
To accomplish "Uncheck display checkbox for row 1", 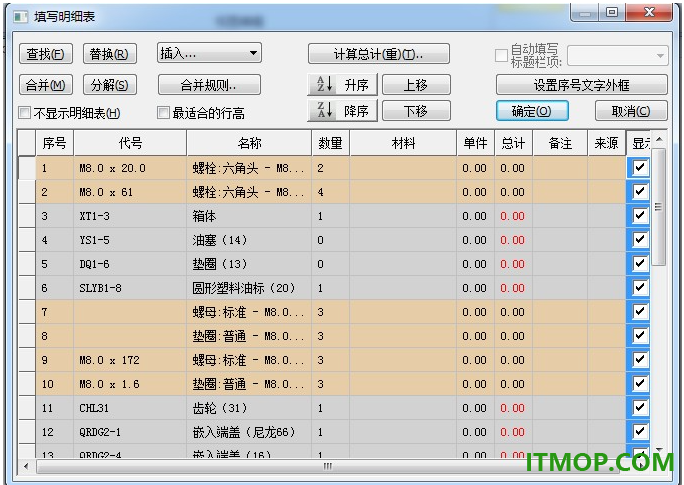I will pos(640,167).
